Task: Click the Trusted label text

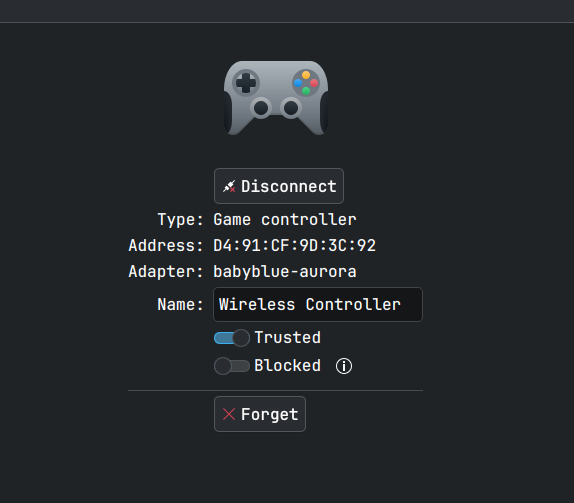Action: pyautogui.click(x=287, y=338)
